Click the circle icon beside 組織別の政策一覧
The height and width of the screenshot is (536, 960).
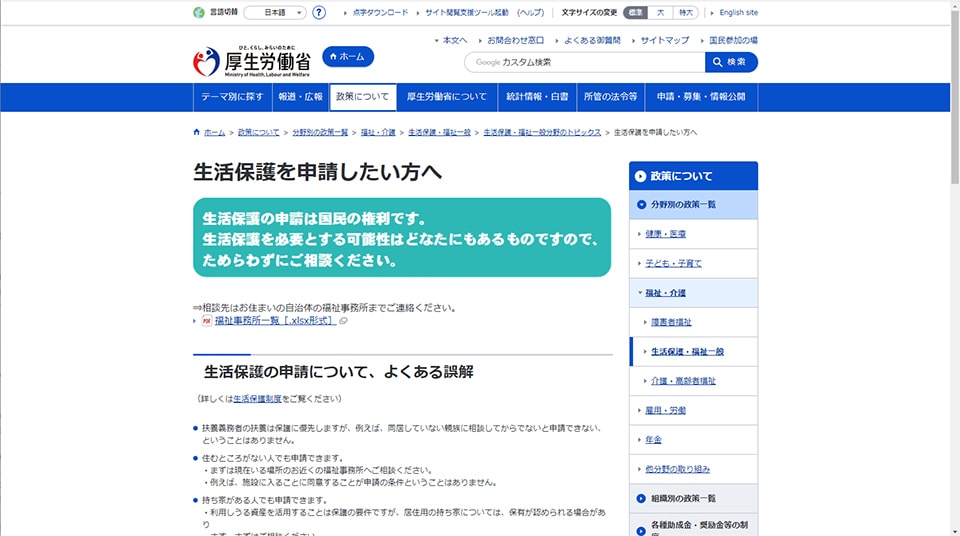pos(641,498)
